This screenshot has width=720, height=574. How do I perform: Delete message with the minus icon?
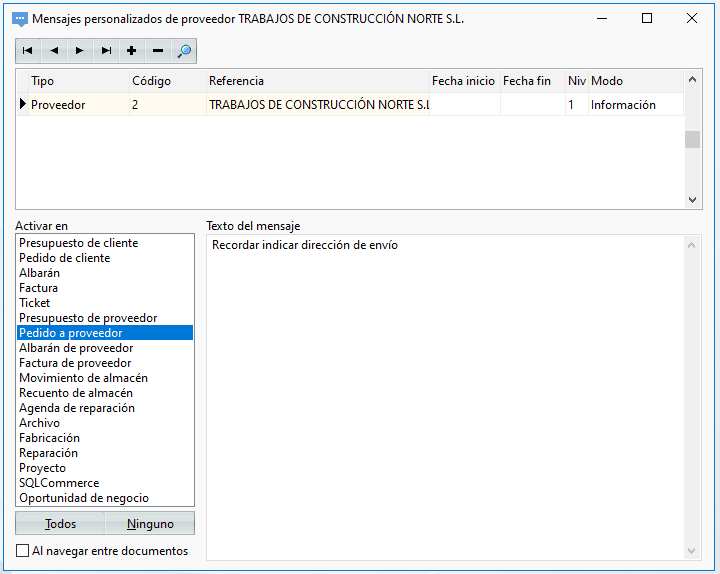click(158, 51)
